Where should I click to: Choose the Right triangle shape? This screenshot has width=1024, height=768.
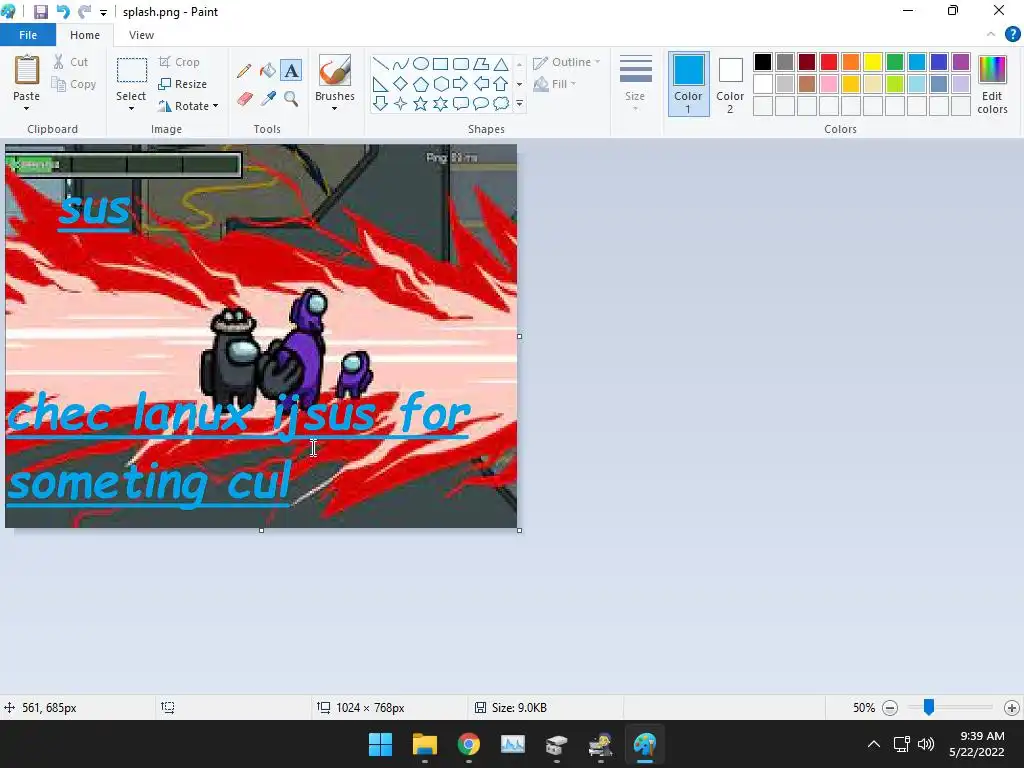coord(380,84)
